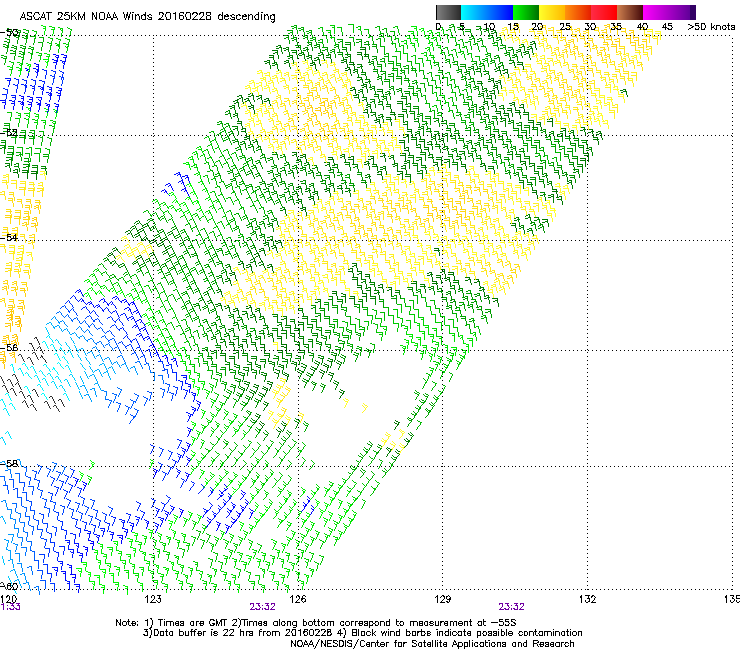Click the '>50 knots' legend label
The width and height of the screenshot is (740, 650).
[x=711, y=26]
